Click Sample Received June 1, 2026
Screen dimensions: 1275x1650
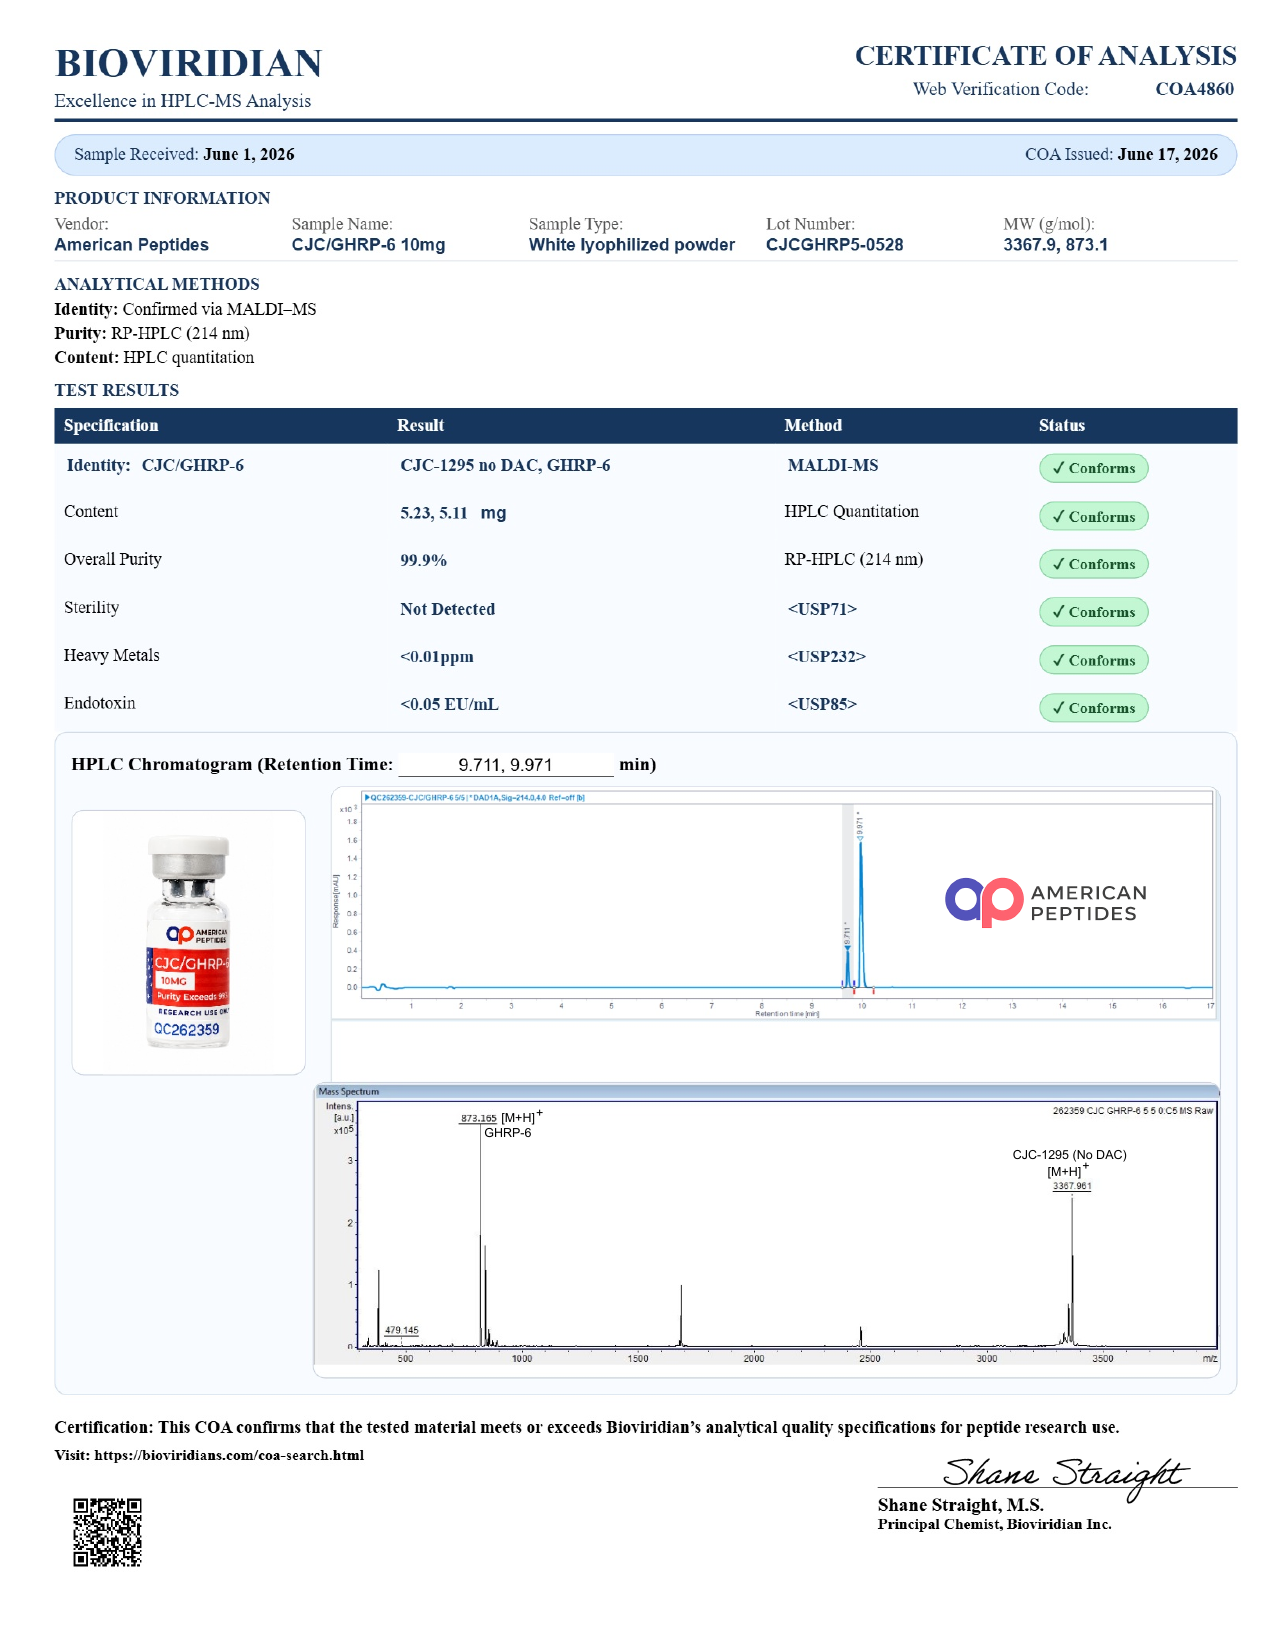pos(184,154)
